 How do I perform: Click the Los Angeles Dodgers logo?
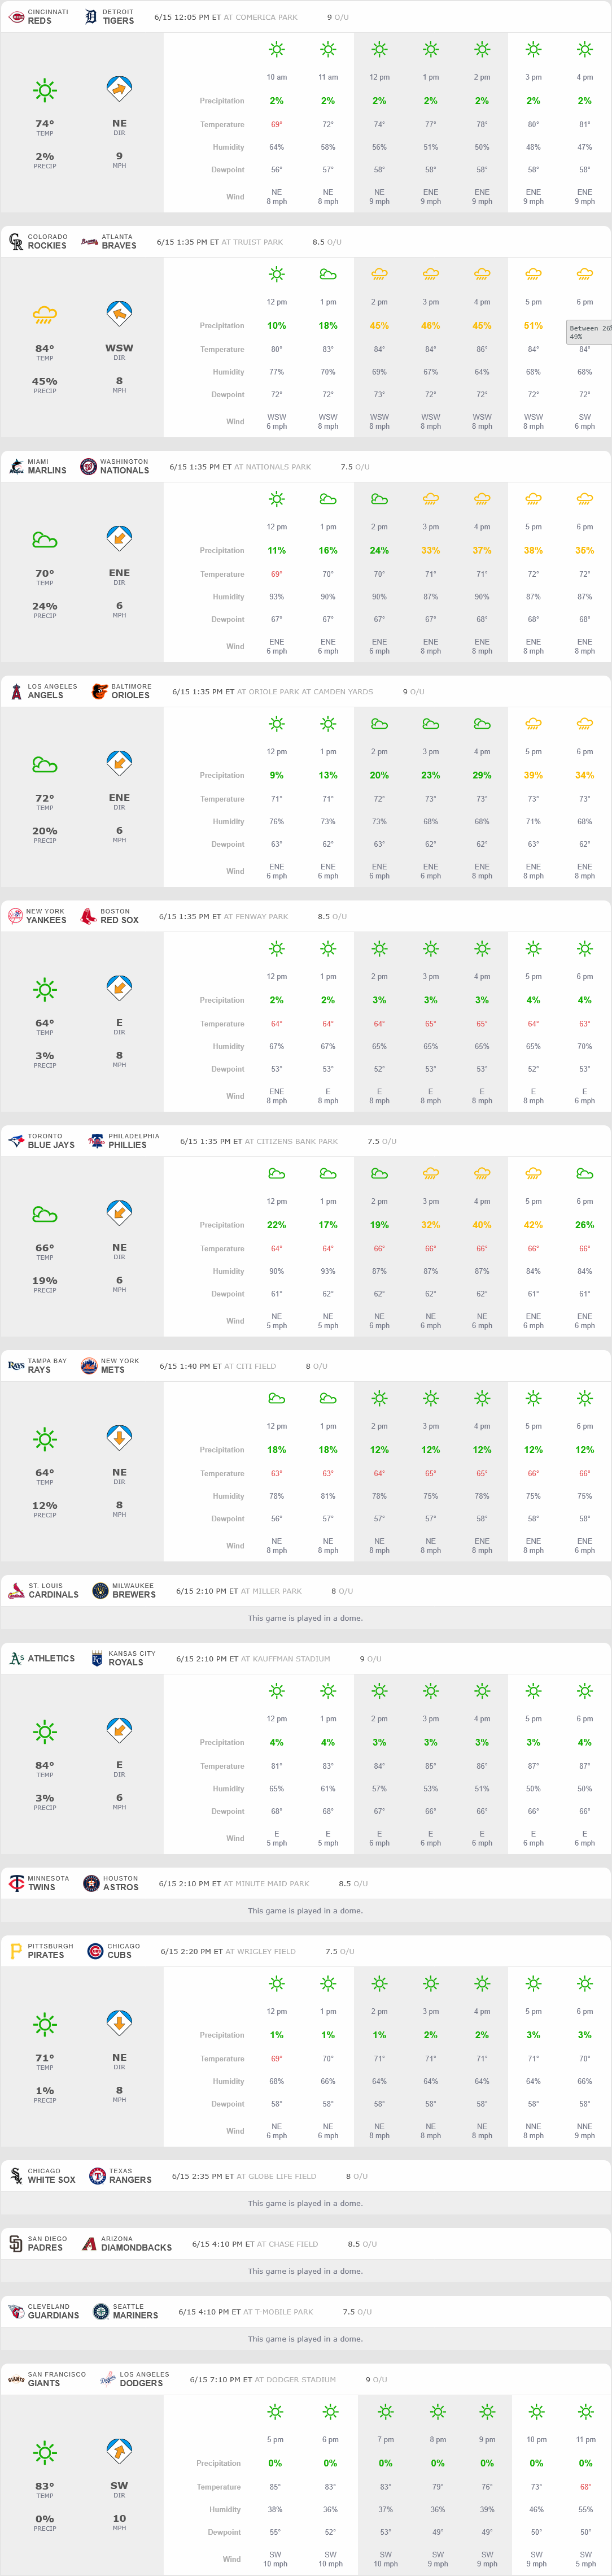coord(108,2379)
